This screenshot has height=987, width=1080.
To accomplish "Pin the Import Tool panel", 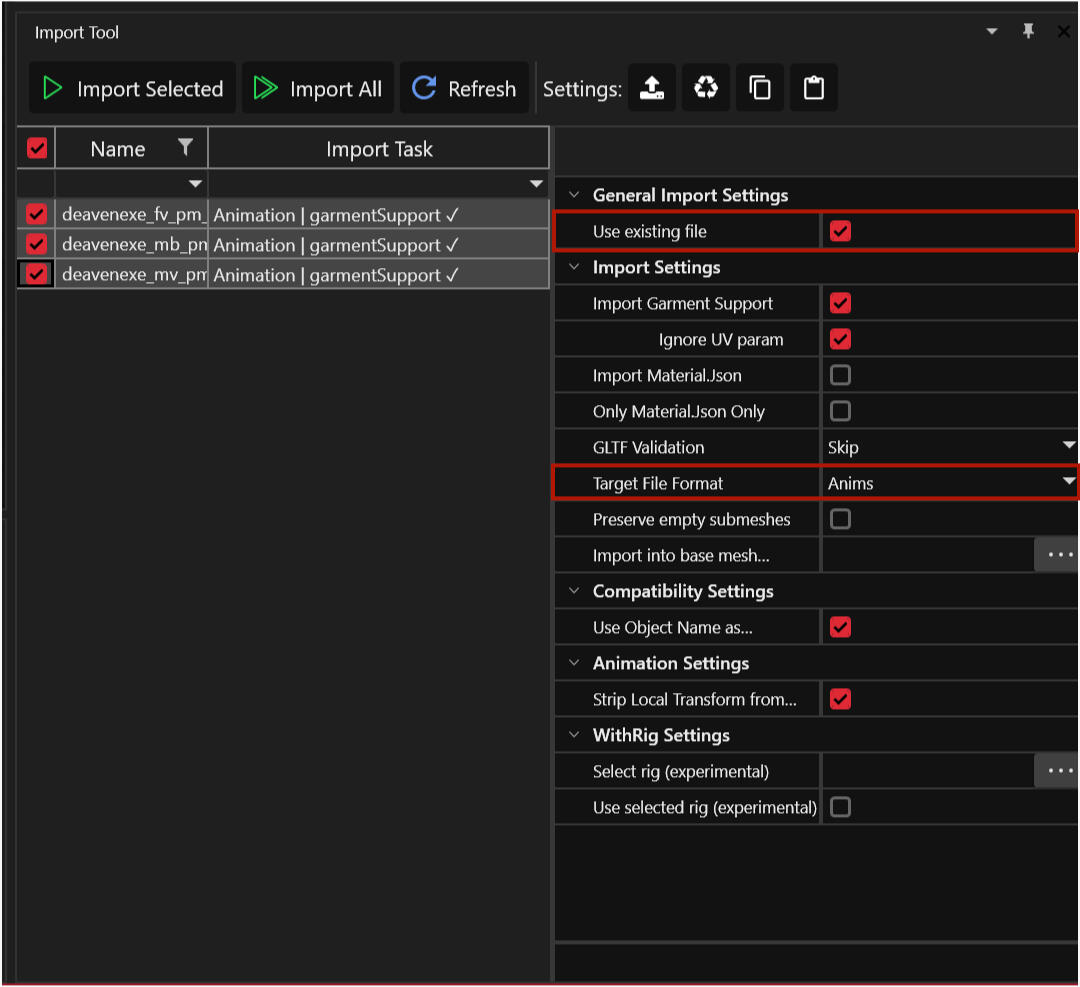I will 1028,32.
